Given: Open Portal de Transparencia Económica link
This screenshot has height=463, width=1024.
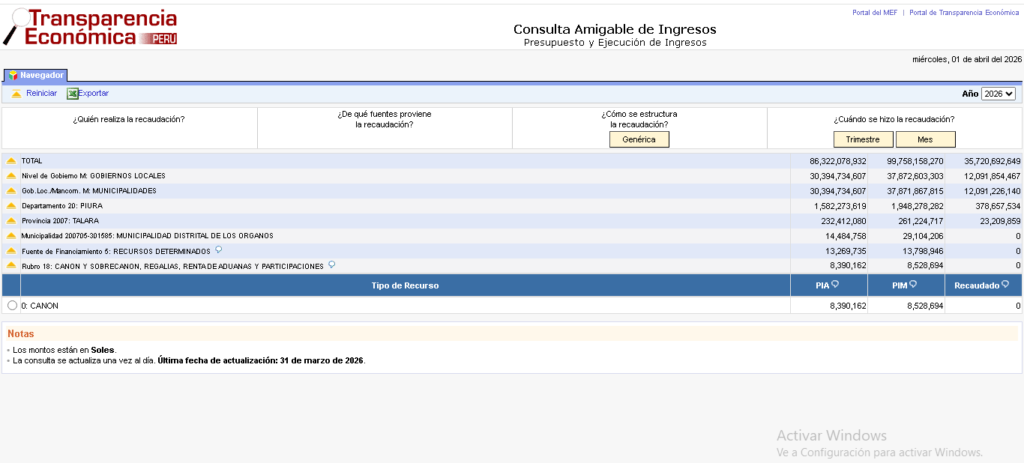Looking at the screenshot, I should point(963,13).
